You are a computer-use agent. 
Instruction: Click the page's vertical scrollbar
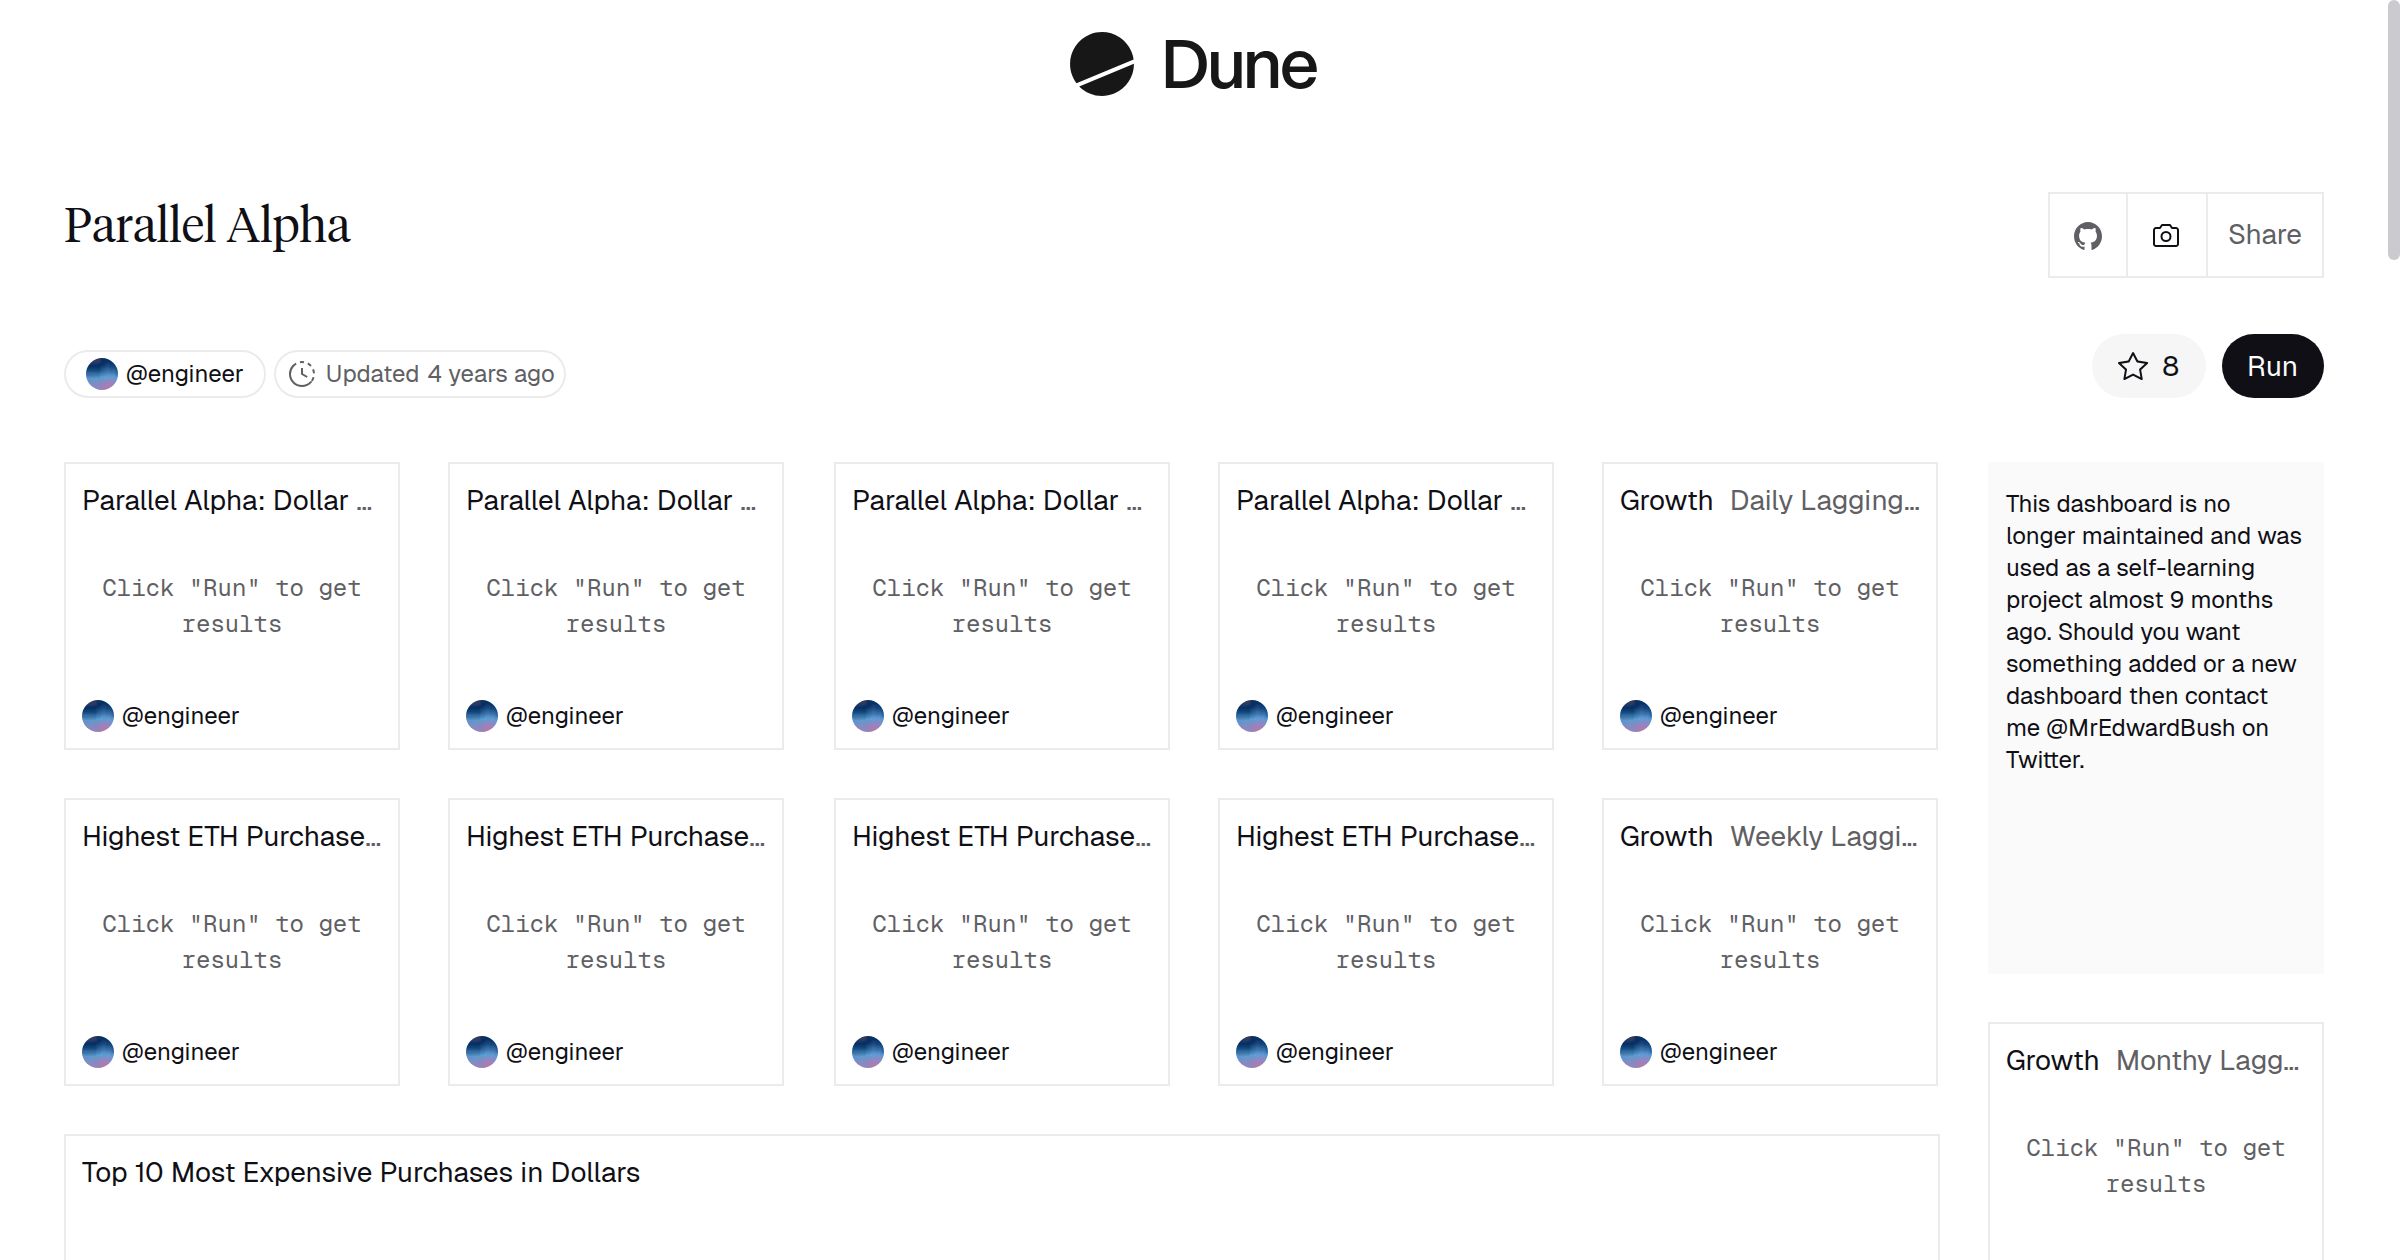[2391, 130]
